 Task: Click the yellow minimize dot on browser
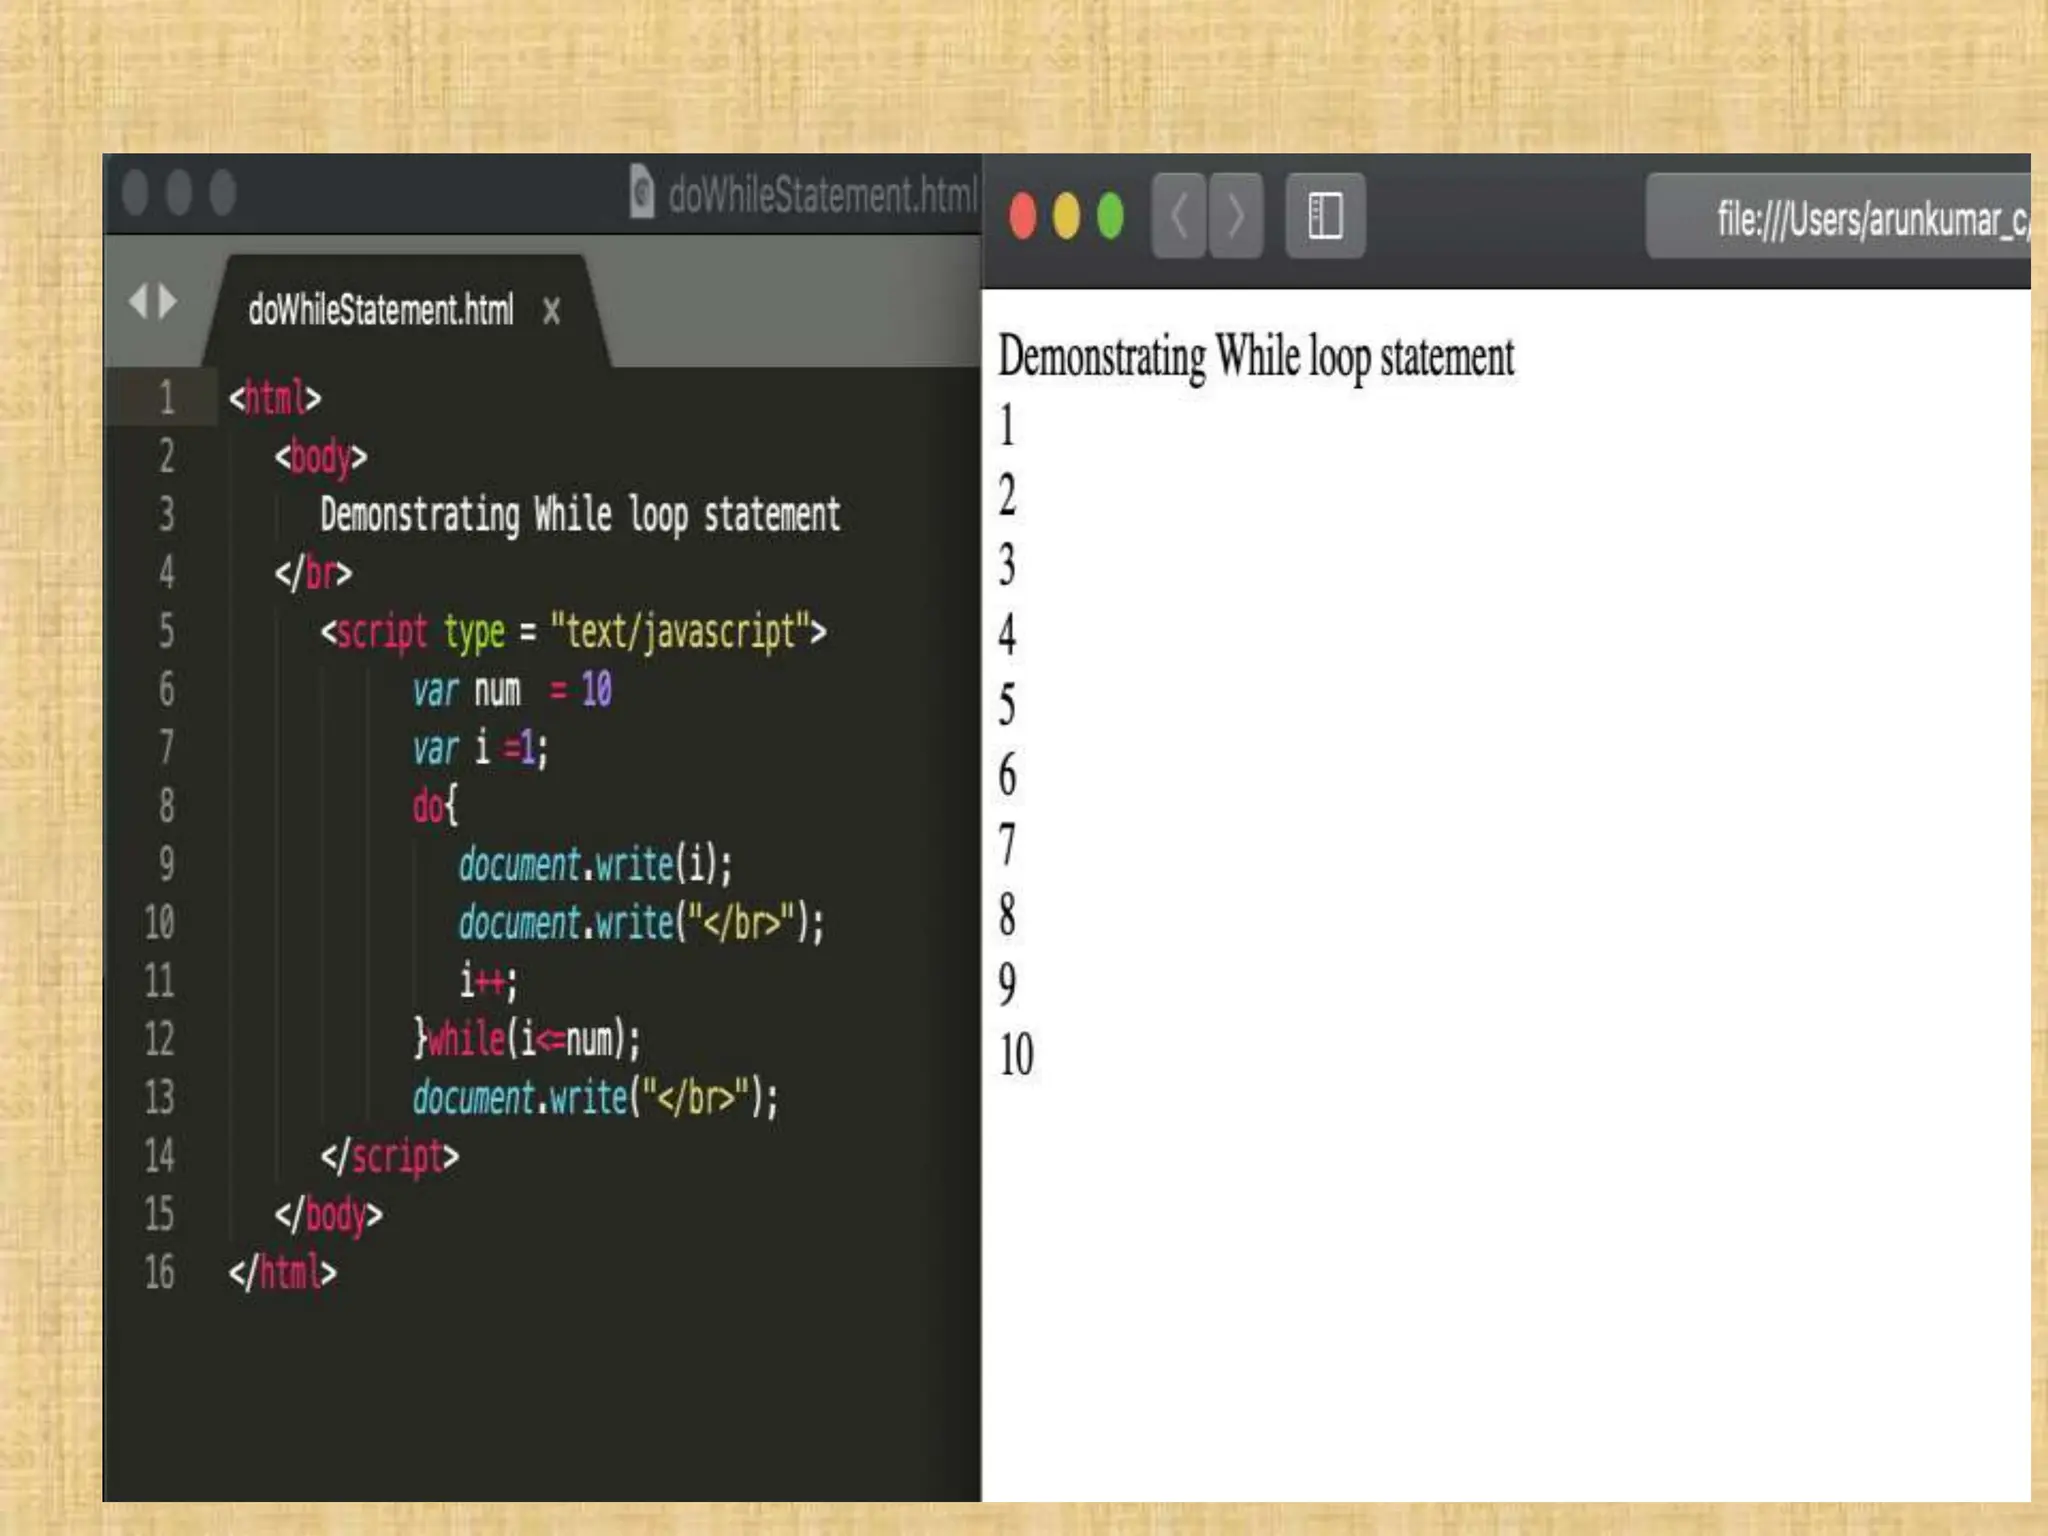click(x=1066, y=216)
